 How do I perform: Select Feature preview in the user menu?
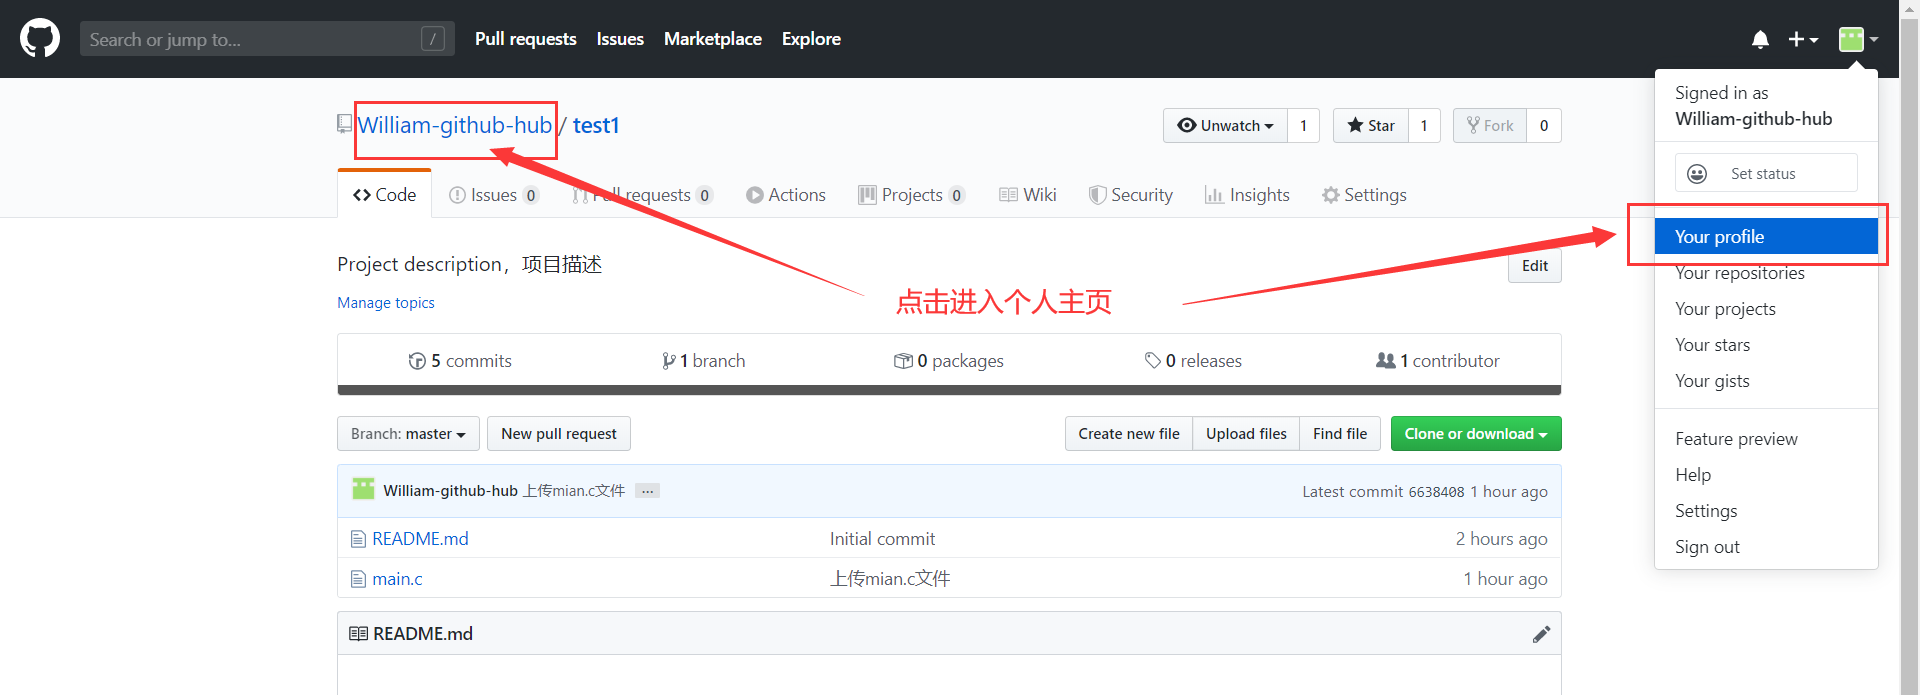pyautogui.click(x=1766, y=439)
